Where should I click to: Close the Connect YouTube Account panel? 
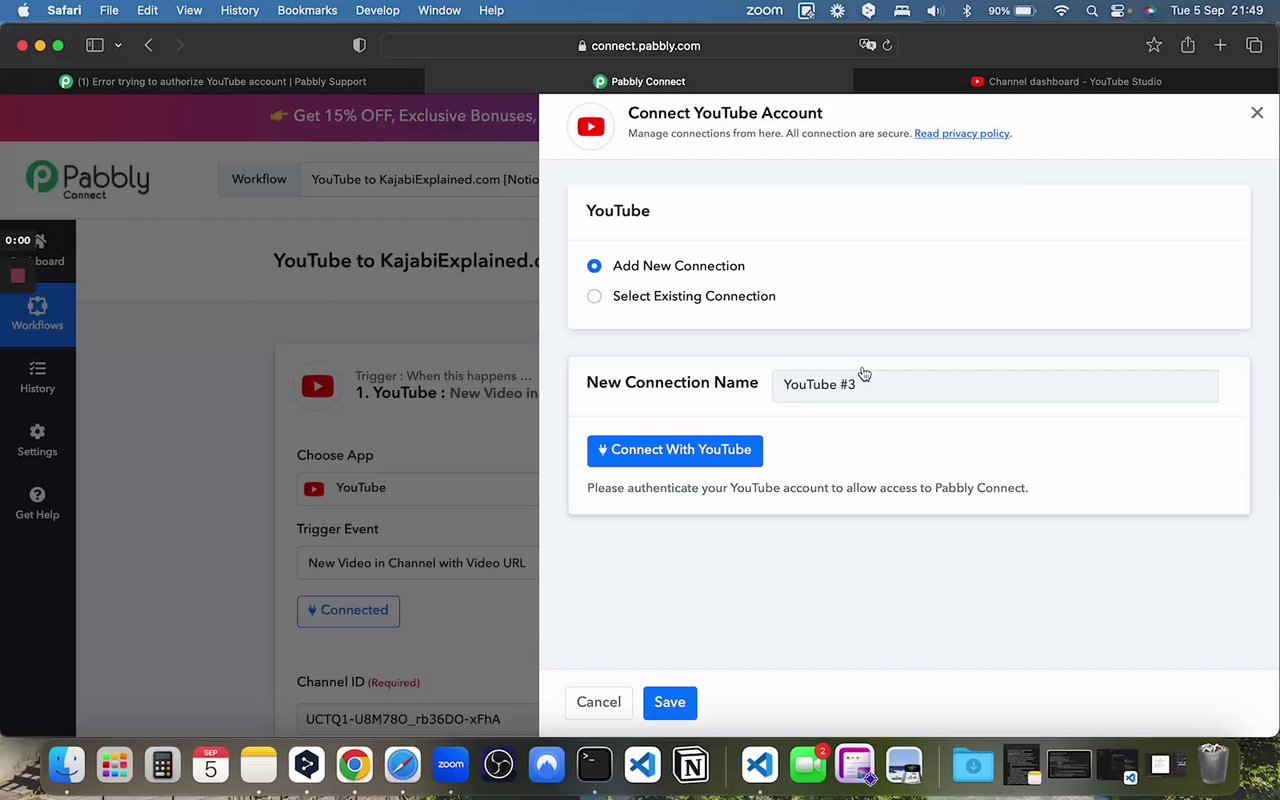click(1257, 113)
